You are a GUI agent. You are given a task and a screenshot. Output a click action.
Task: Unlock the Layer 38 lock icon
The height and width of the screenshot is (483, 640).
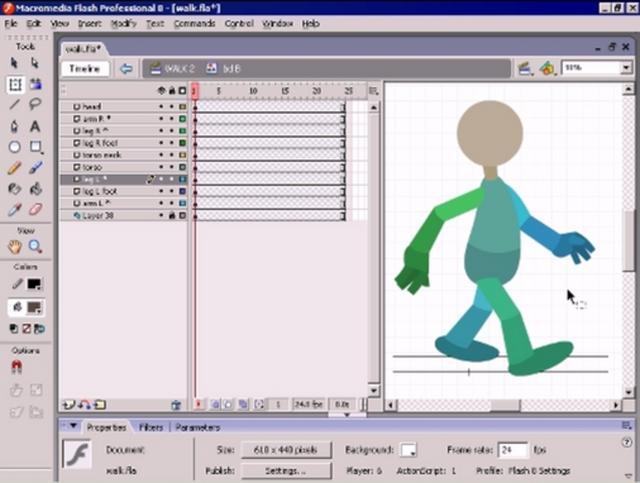(x=172, y=215)
